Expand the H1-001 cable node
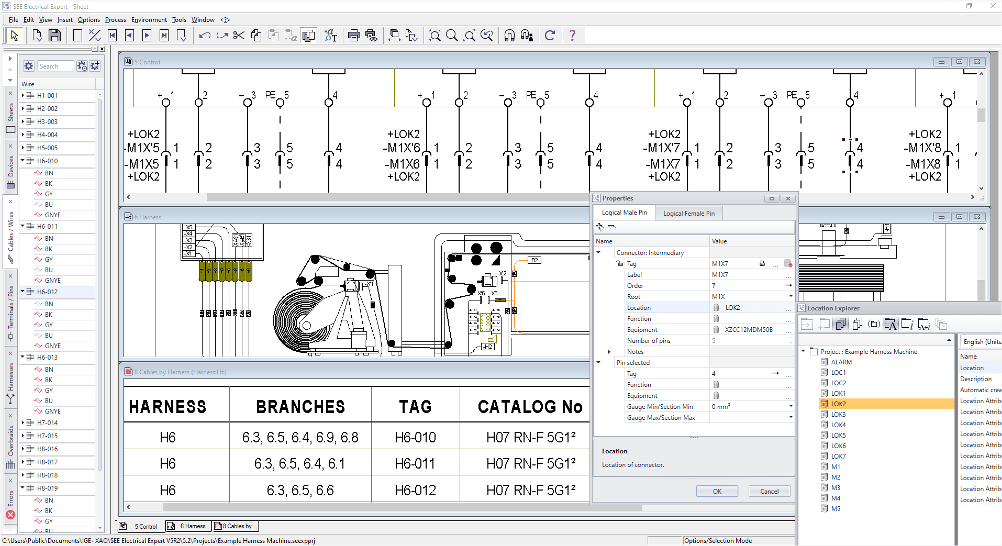 tap(22, 95)
